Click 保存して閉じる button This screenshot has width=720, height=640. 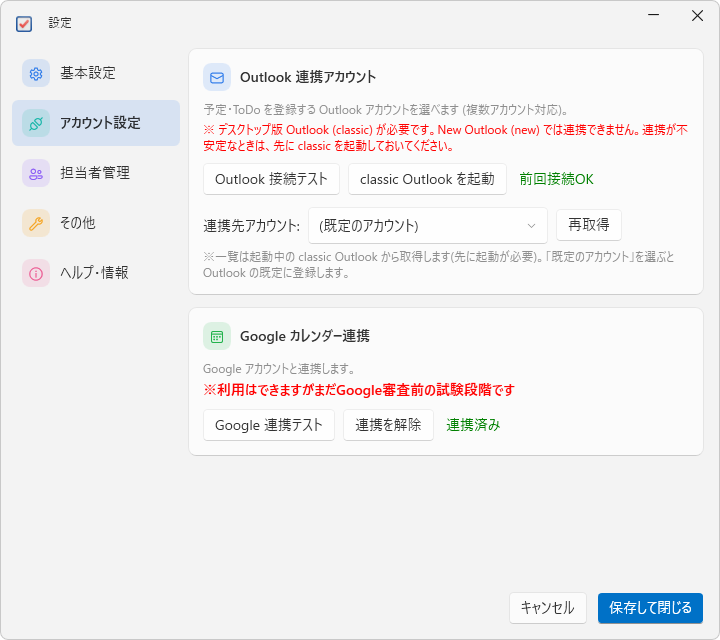650,608
